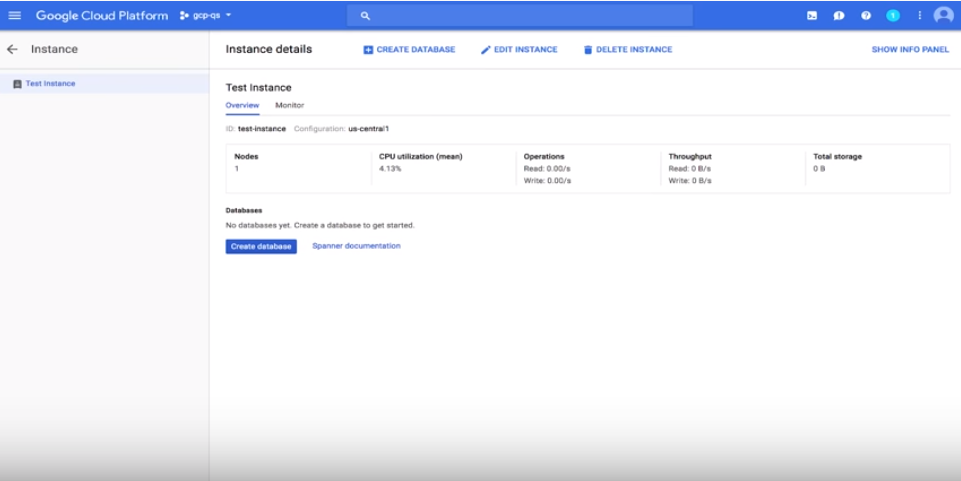Open the send feedback icon

tap(839, 16)
